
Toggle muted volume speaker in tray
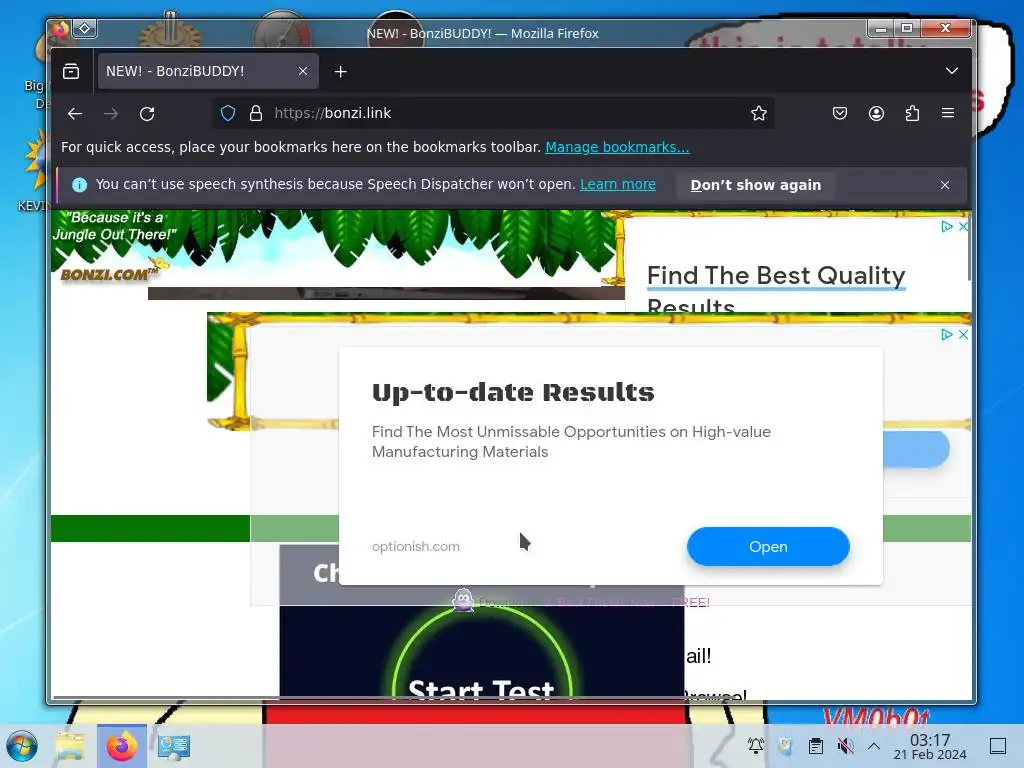coord(846,746)
